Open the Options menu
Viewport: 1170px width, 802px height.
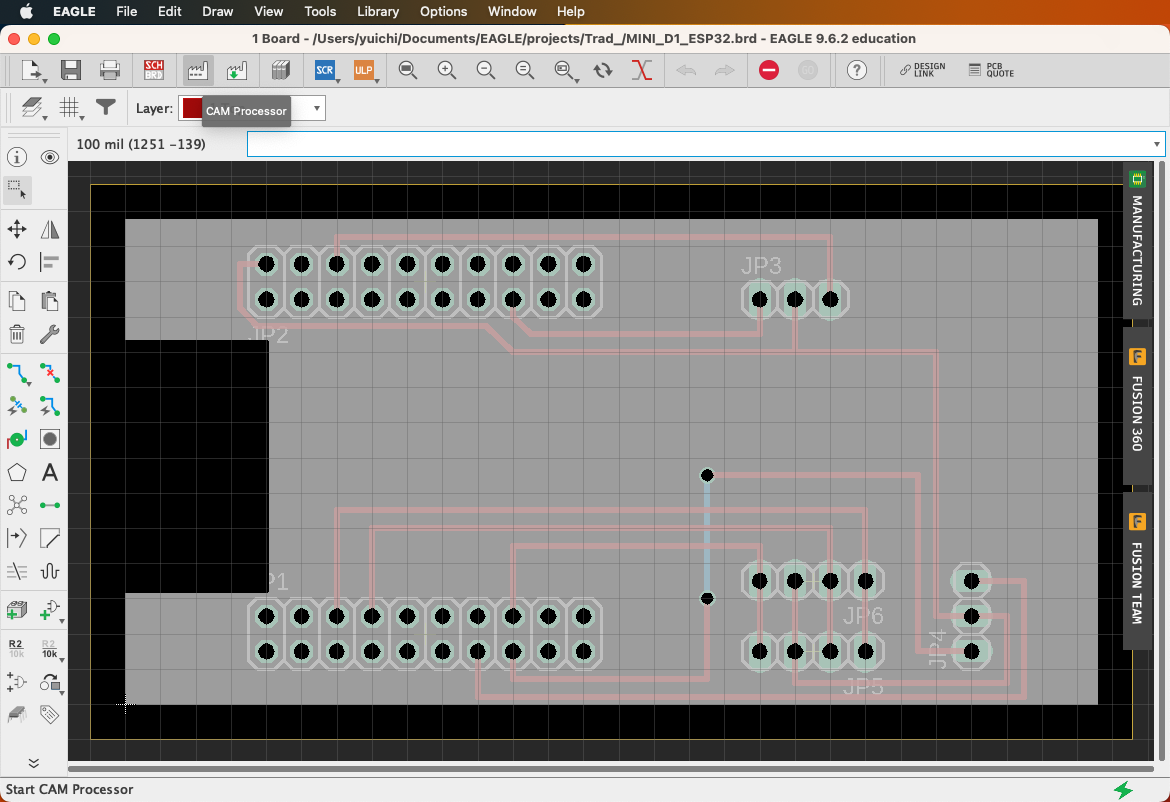coord(443,11)
